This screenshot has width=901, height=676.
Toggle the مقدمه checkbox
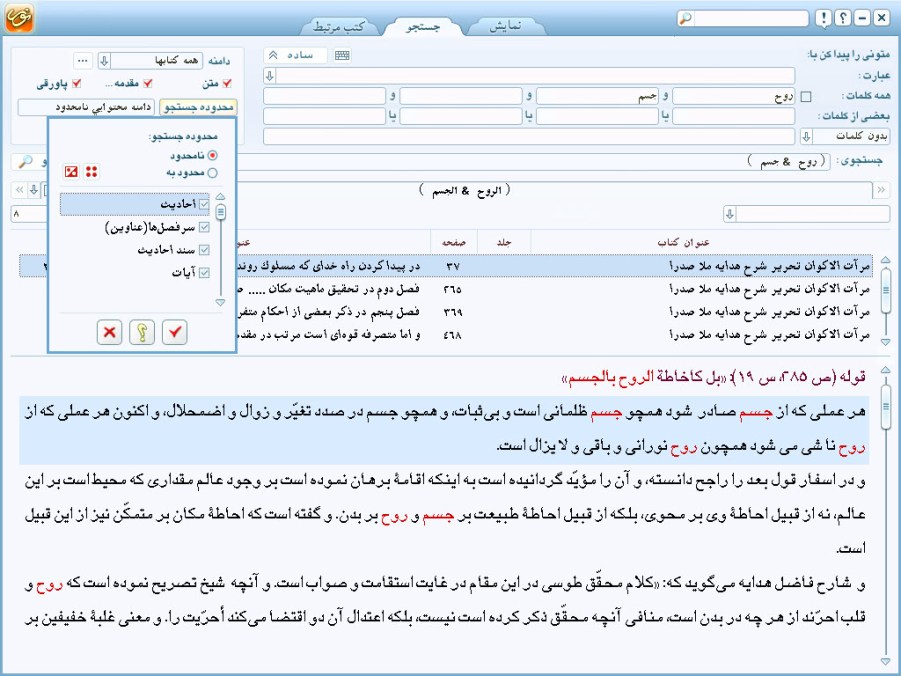[148, 84]
